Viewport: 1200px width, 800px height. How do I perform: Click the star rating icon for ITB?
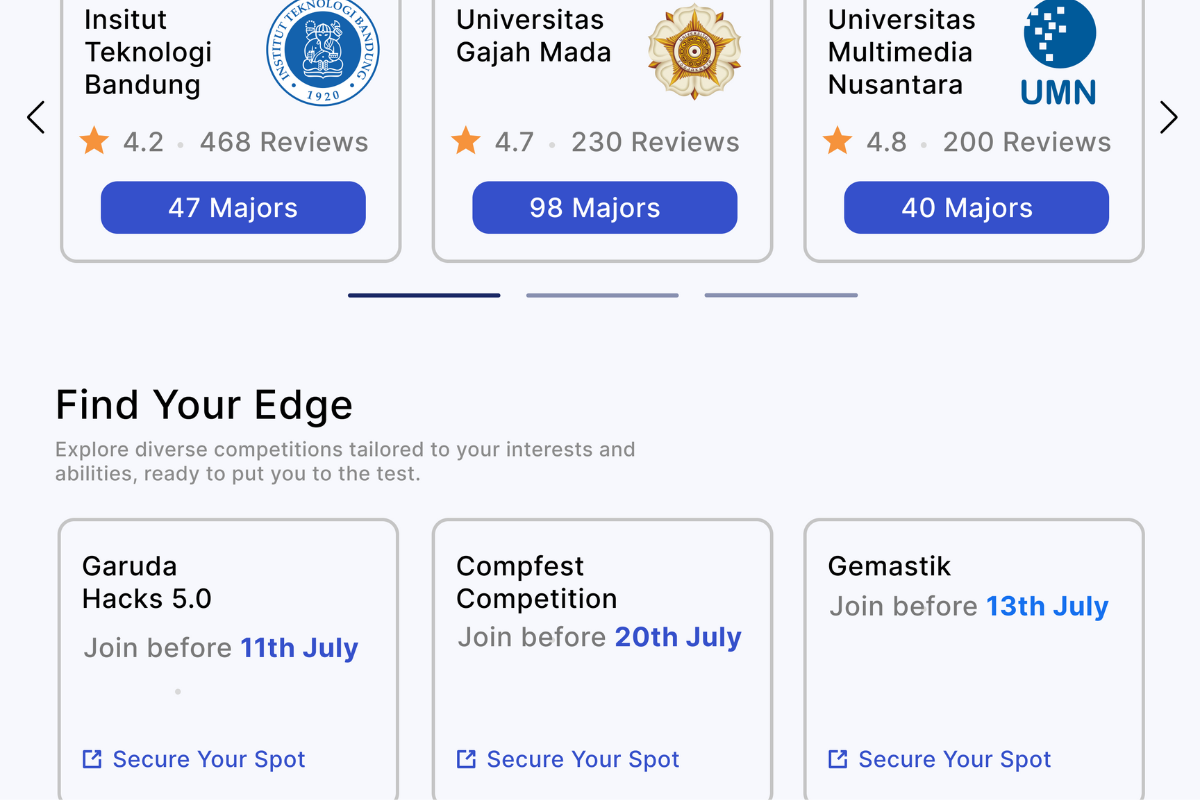(95, 141)
